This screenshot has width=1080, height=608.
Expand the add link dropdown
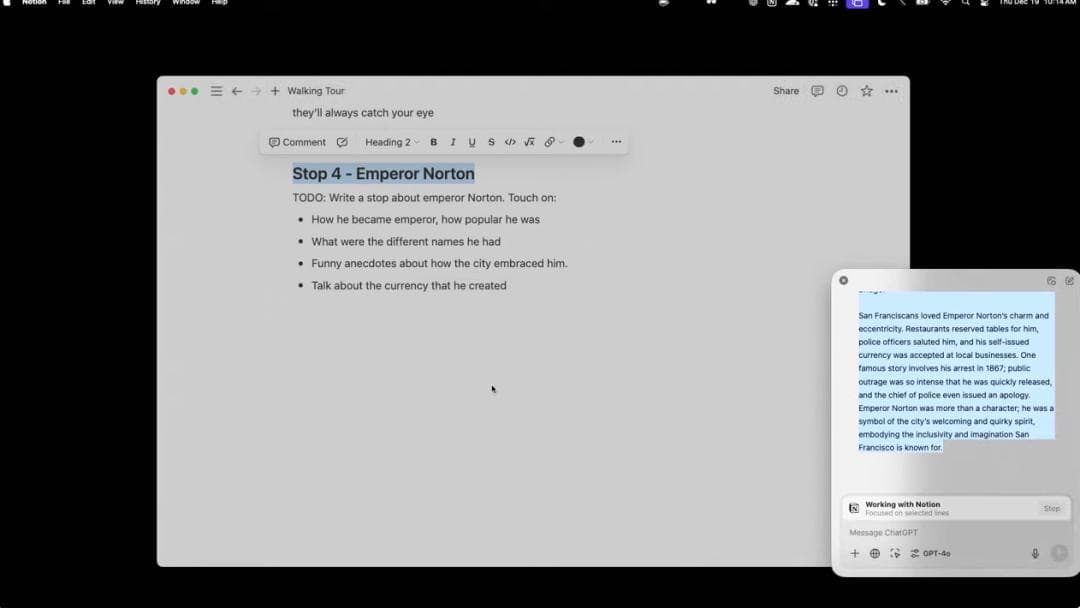click(x=553, y=142)
